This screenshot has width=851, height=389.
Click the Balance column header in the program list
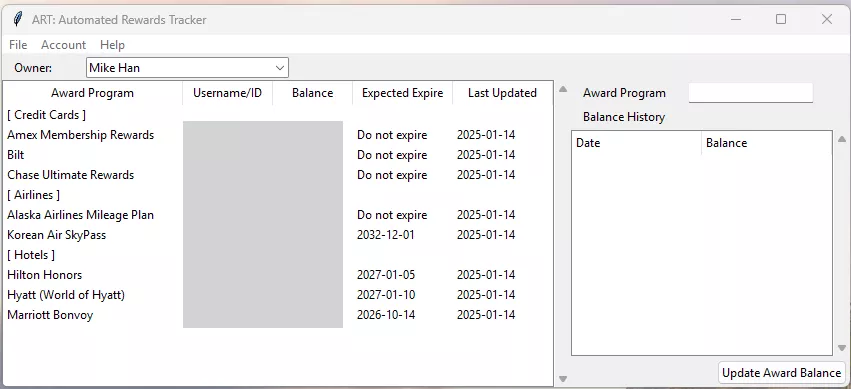[x=313, y=93]
